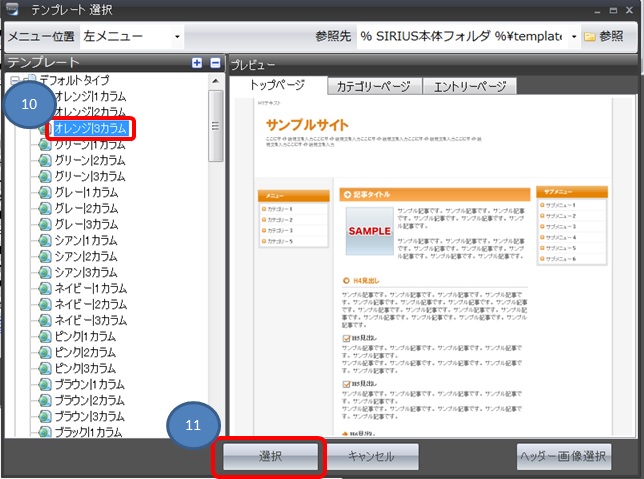Click the globe icon beside グリーン|2カラム
Screen dimensions: 644x479
click(44, 161)
